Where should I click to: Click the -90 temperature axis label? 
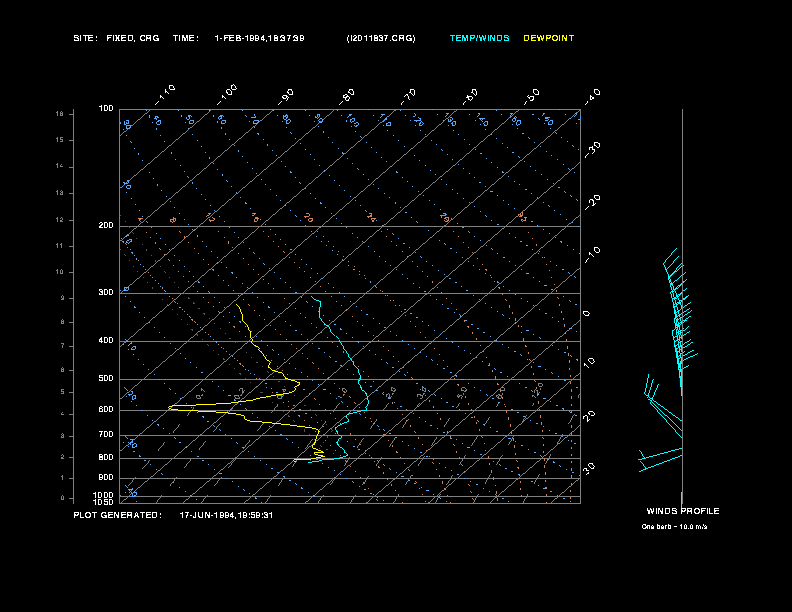coord(286,97)
